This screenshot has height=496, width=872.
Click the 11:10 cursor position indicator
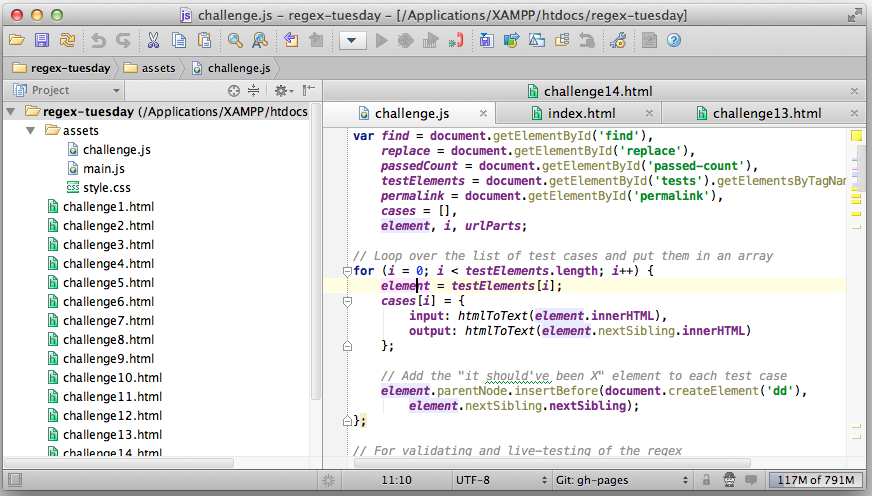tap(397, 480)
